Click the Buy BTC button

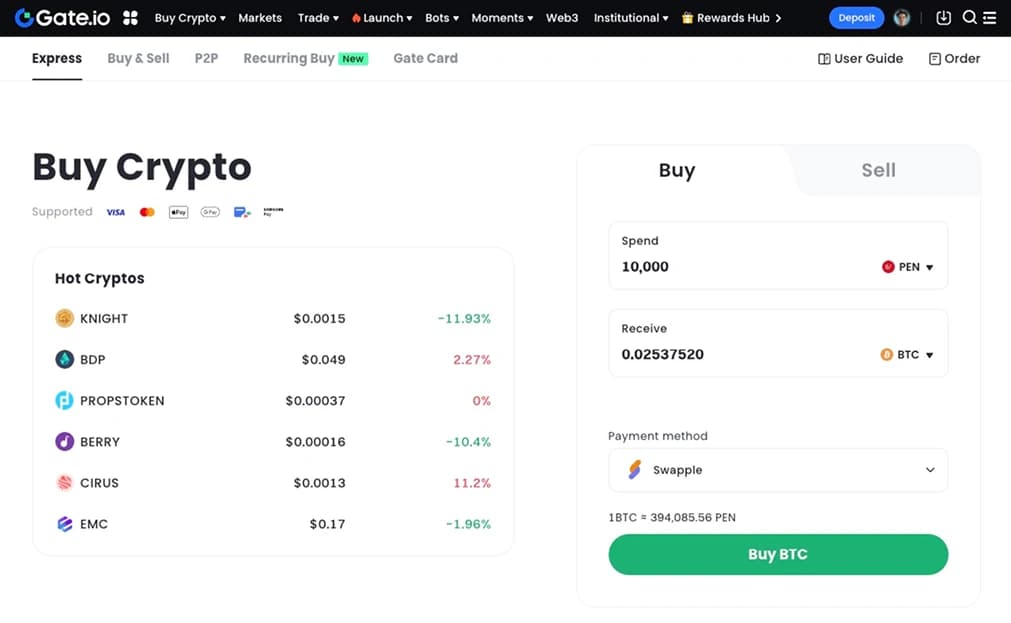778,554
